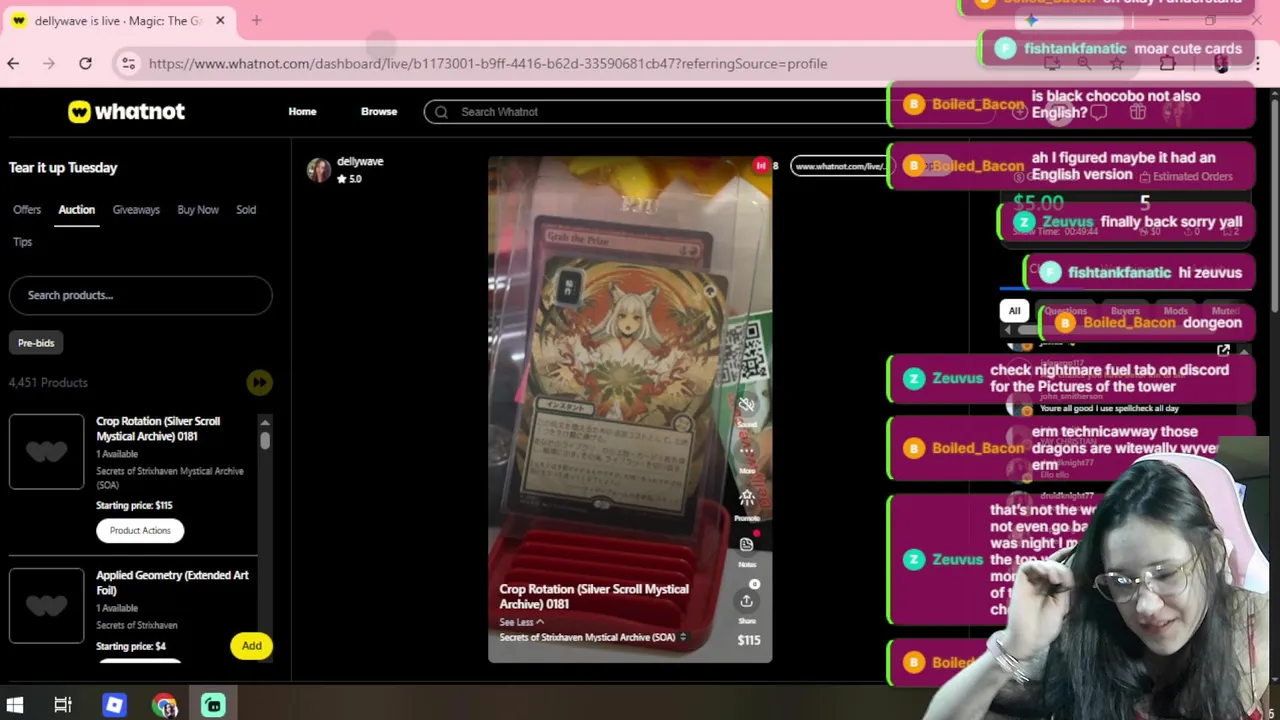Expand Secrets of Strixhaven category dropdown

tap(592, 637)
